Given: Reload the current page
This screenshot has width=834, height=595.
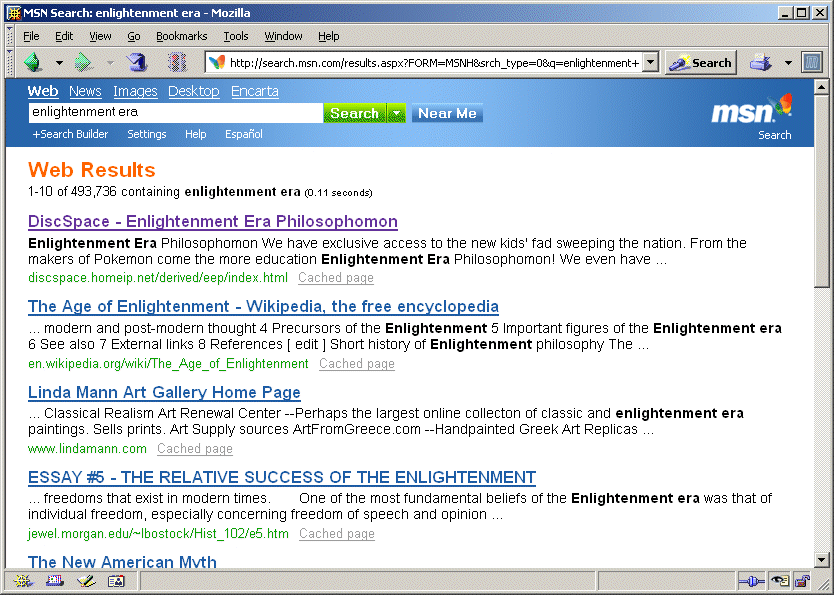Looking at the screenshot, I should click(x=137, y=62).
